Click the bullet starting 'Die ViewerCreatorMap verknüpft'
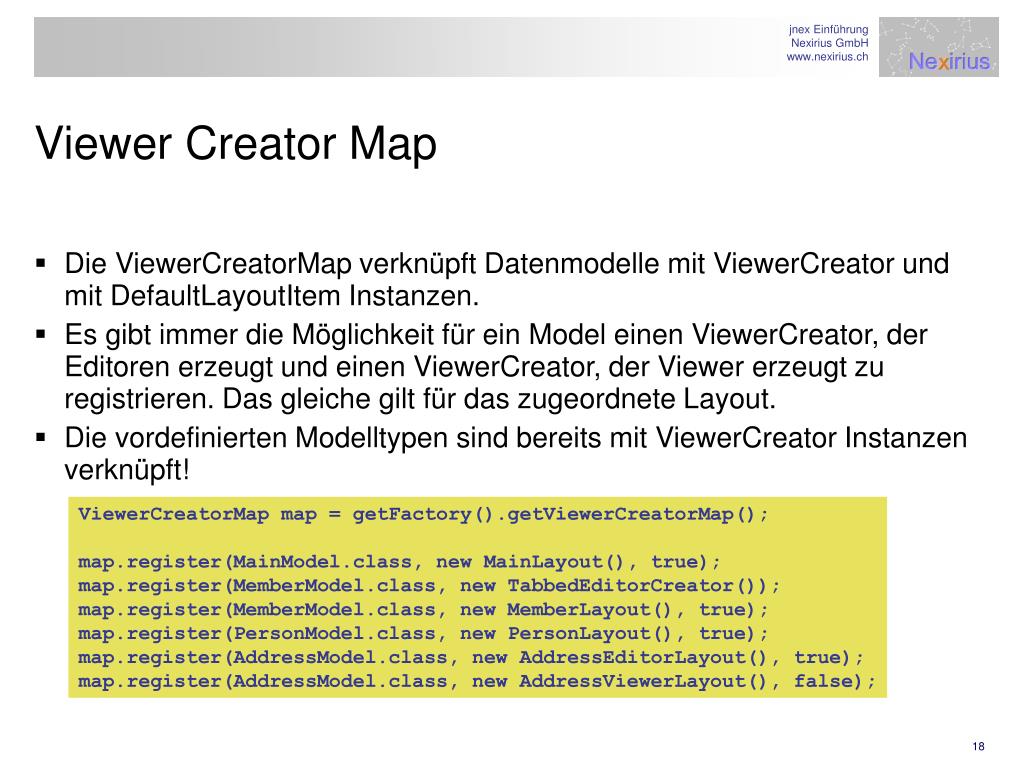The height and width of the screenshot is (768, 1024). point(506,280)
